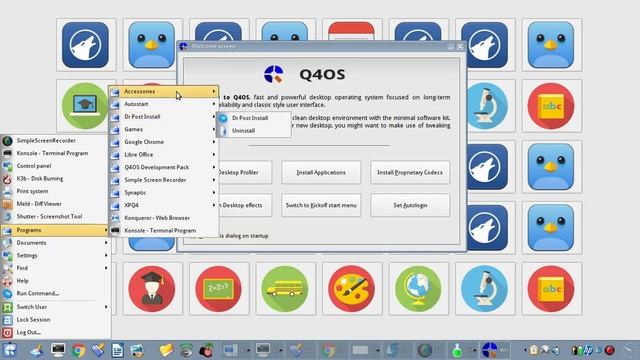Expand the Documents submenu
This screenshot has width=640, height=360.
click(55, 243)
